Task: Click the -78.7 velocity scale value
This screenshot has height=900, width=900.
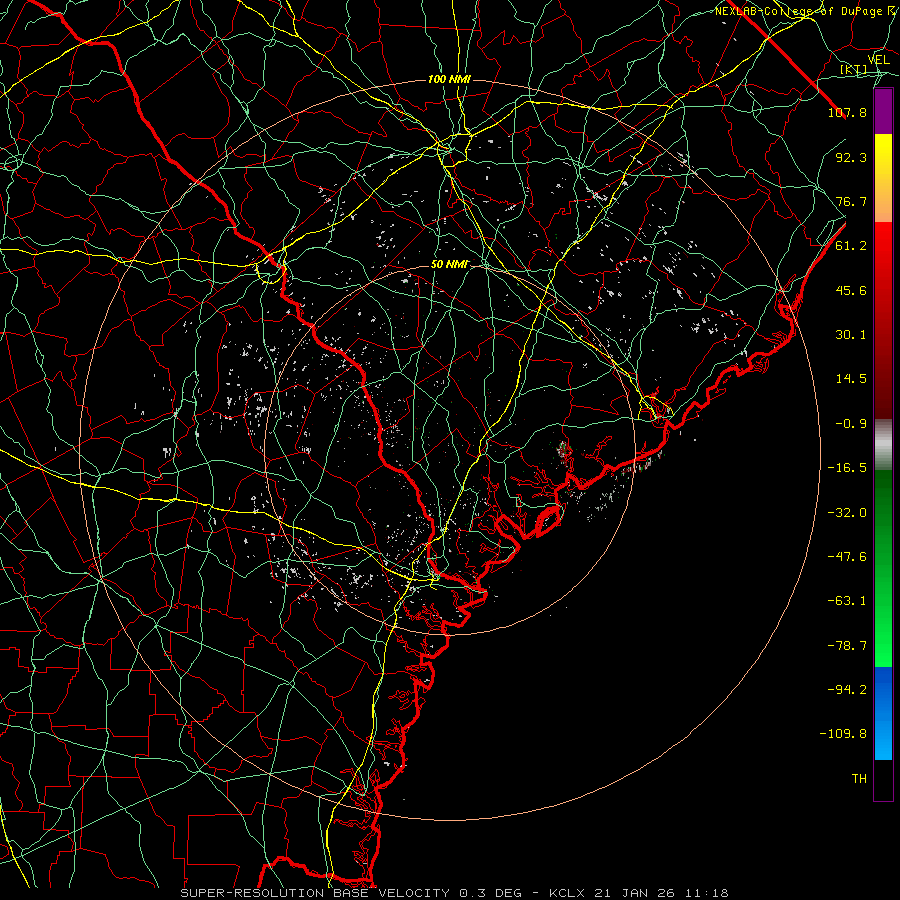Action: coord(847,646)
